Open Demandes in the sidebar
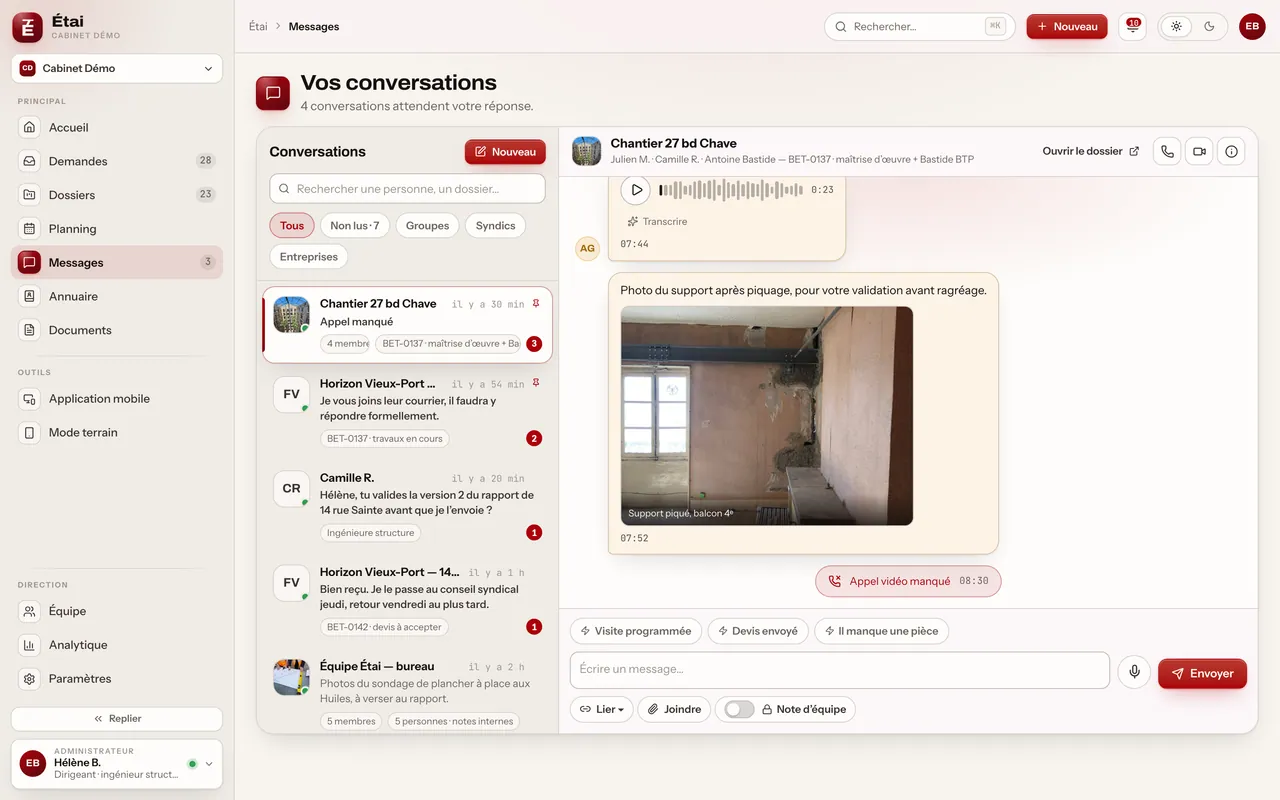The width and height of the screenshot is (1280, 800). point(117,161)
